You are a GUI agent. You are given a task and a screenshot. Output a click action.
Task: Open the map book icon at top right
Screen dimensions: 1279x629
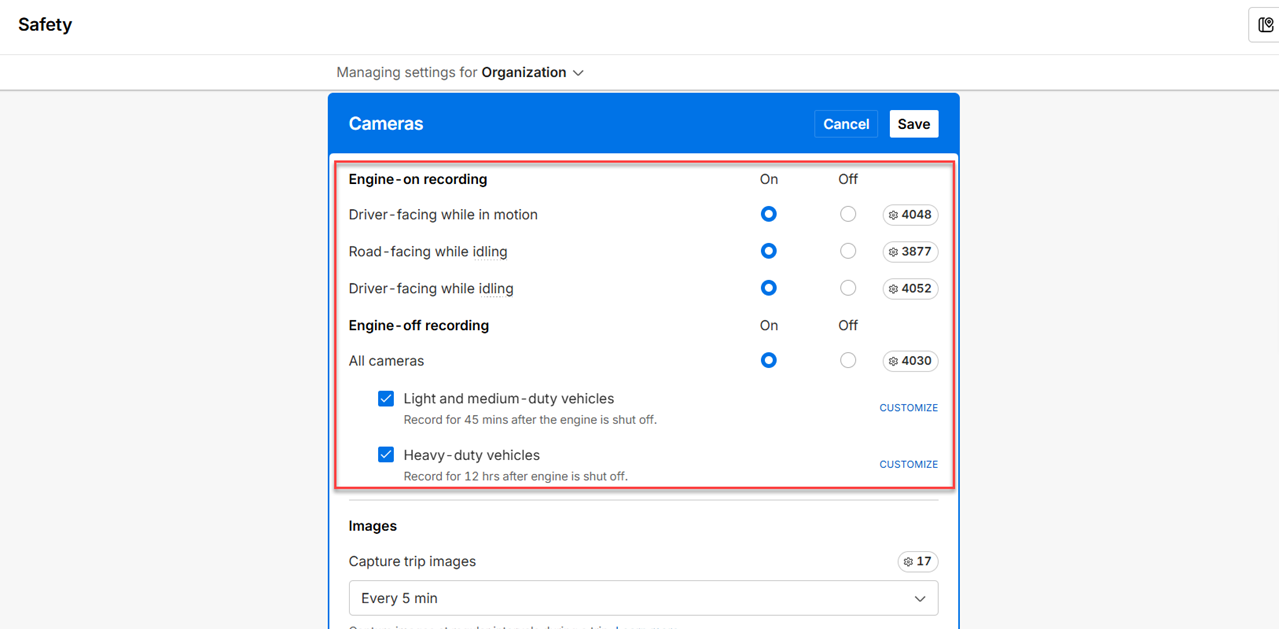click(1265, 25)
